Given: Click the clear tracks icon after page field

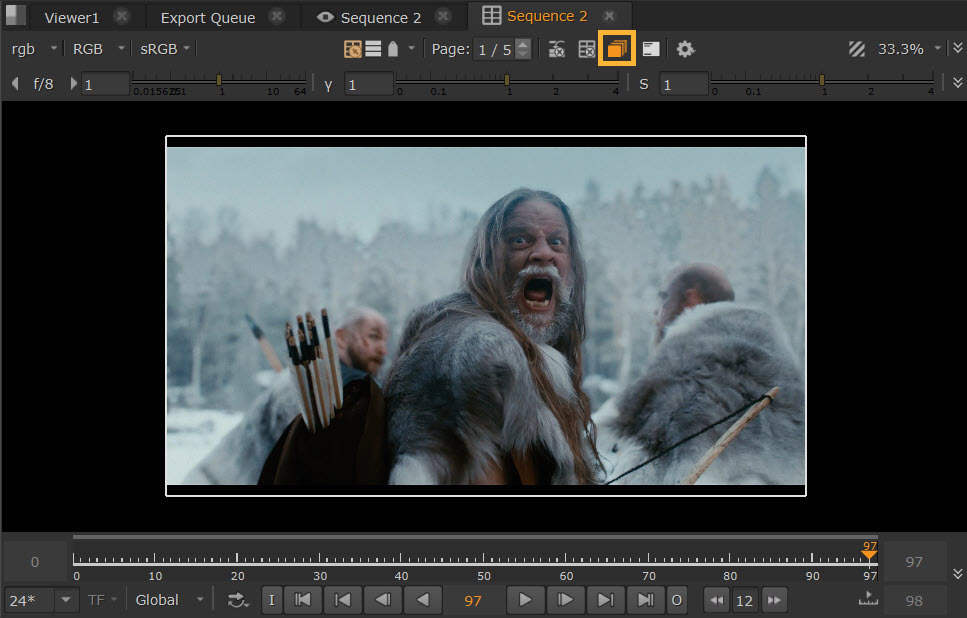Looking at the screenshot, I should point(557,49).
